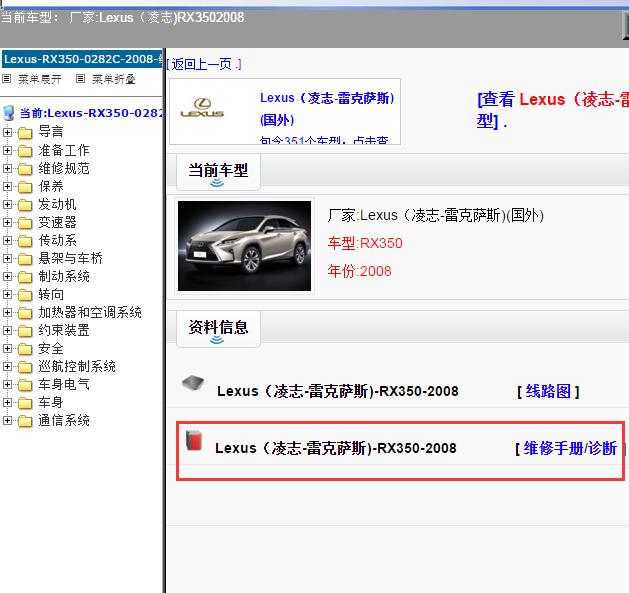The height and width of the screenshot is (593, 629).
Task: Expand the 安全 tree node
Action: (7, 348)
